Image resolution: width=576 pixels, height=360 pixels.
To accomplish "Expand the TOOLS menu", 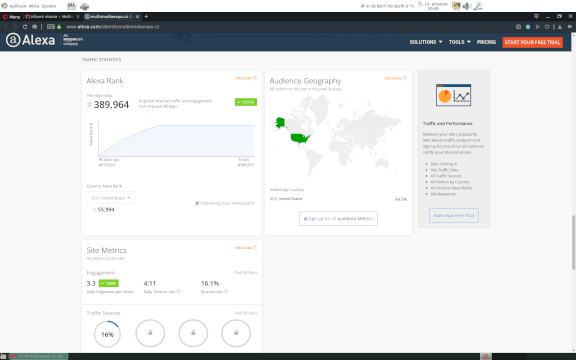I will (460, 42).
